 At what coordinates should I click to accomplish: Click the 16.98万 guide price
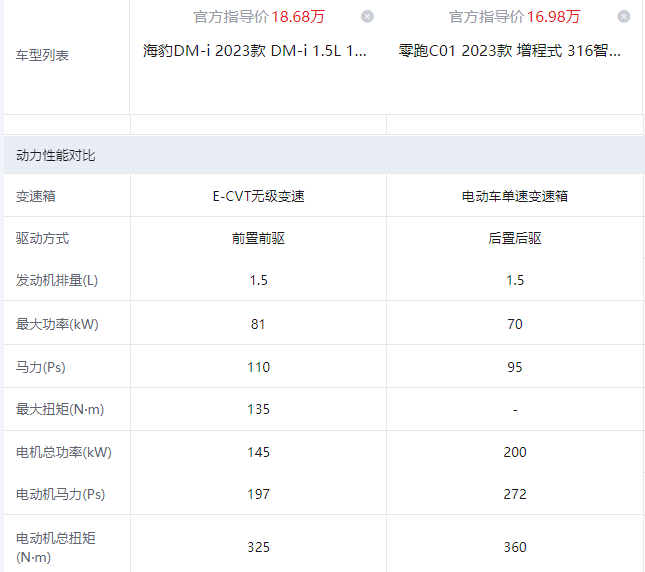coord(553,17)
